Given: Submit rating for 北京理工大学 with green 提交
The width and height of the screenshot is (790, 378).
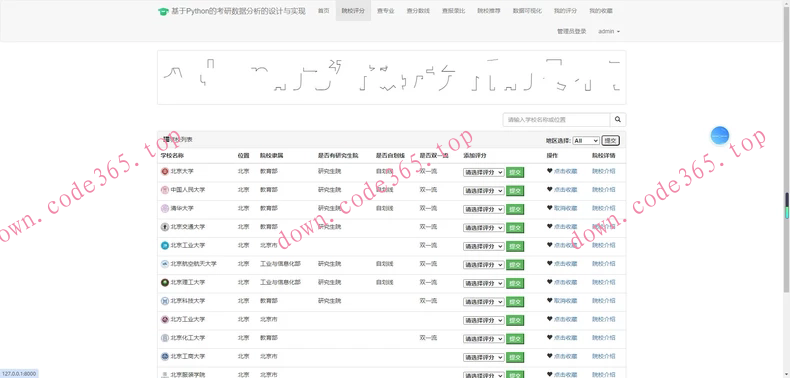Looking at the screenshot, I should (x=515, y=283).
